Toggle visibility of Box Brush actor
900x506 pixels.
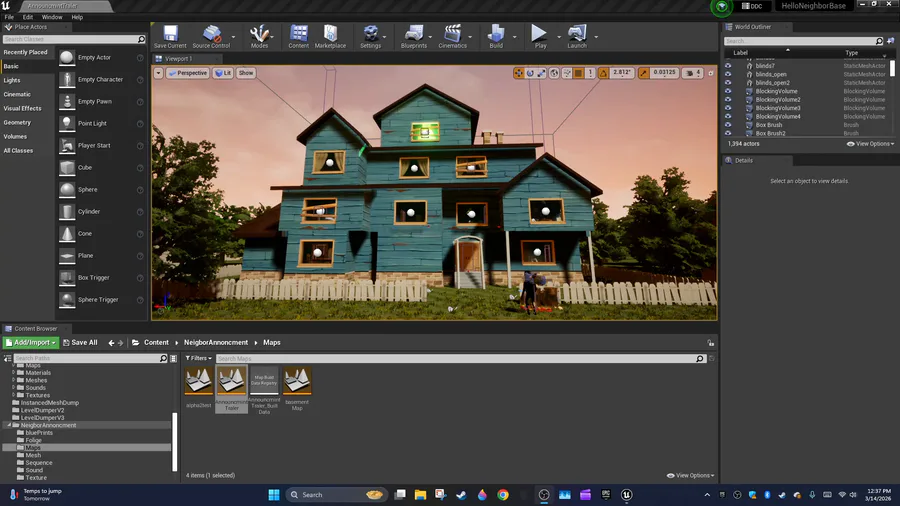728,125
